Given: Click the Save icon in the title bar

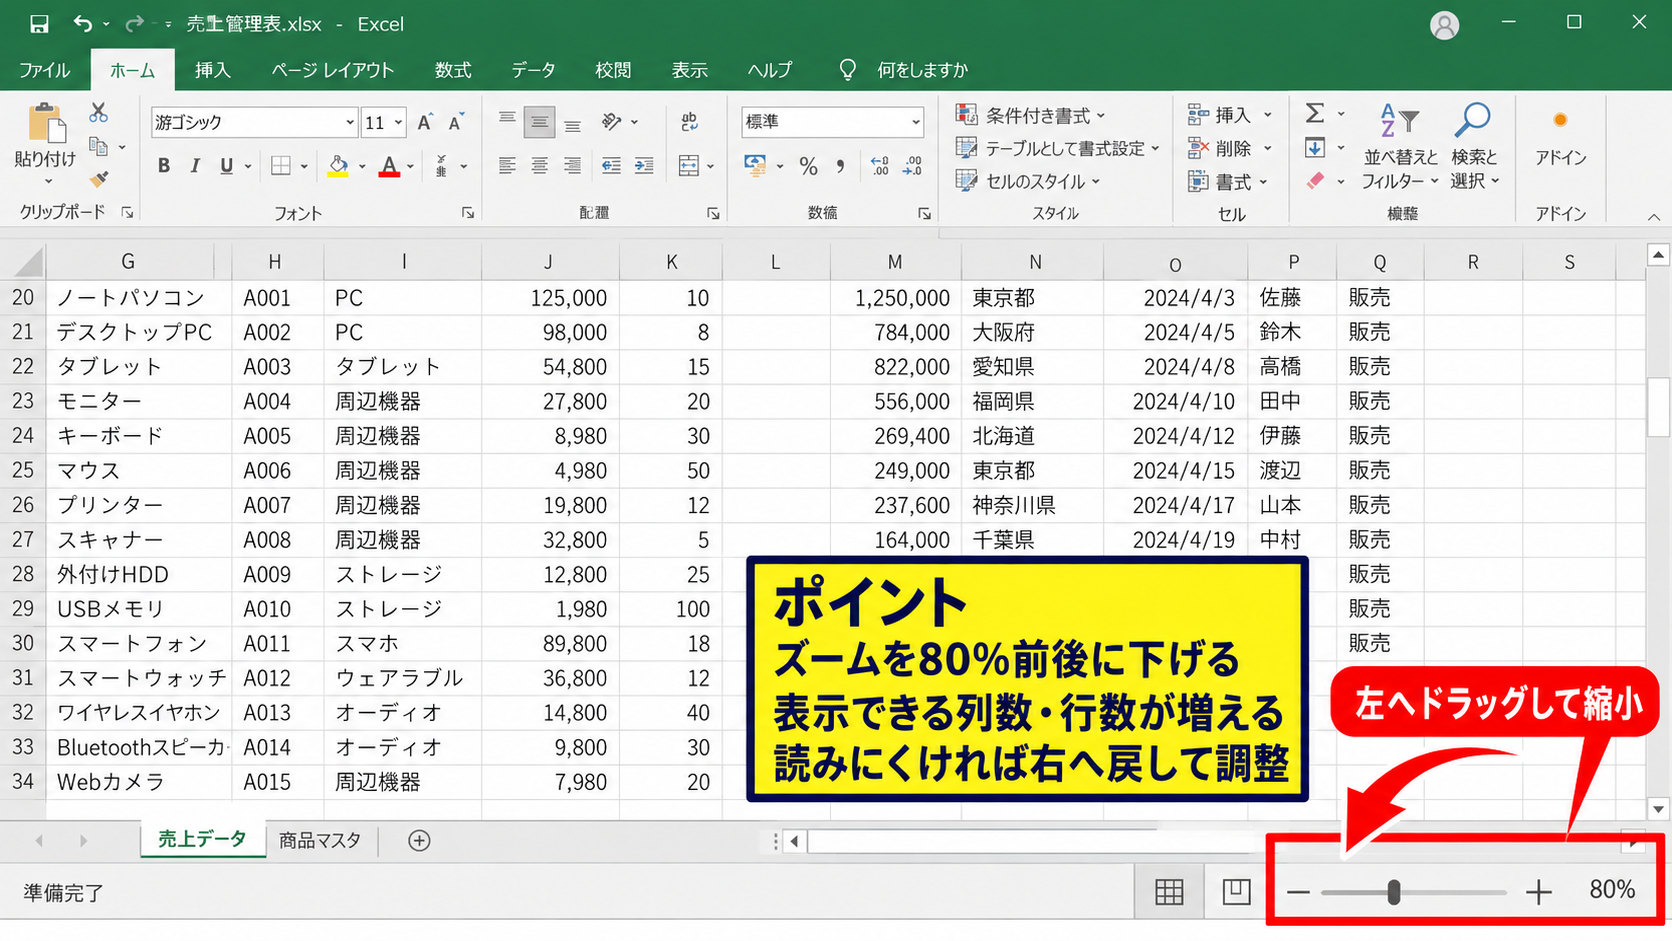Looking at the screenshot, I should 39,24.
